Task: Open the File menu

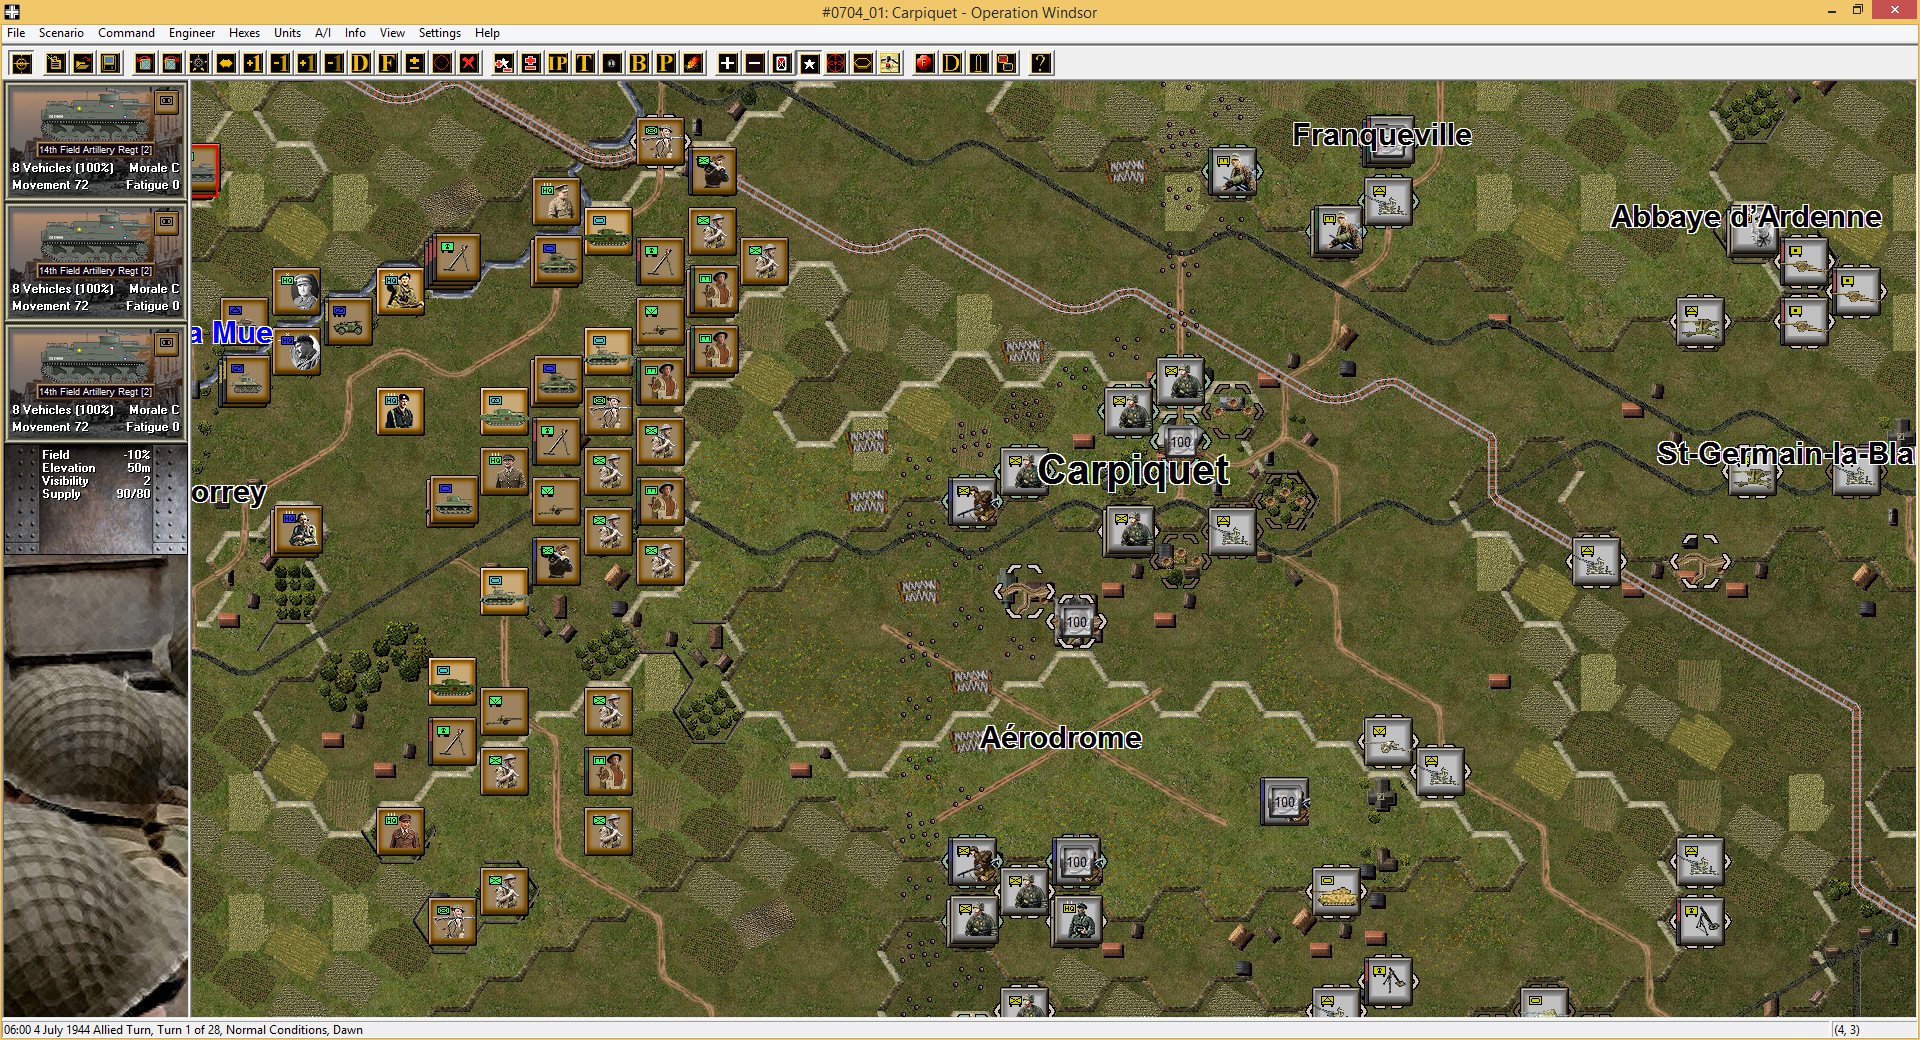Action: pyautogui.click(x=16, y=33)
